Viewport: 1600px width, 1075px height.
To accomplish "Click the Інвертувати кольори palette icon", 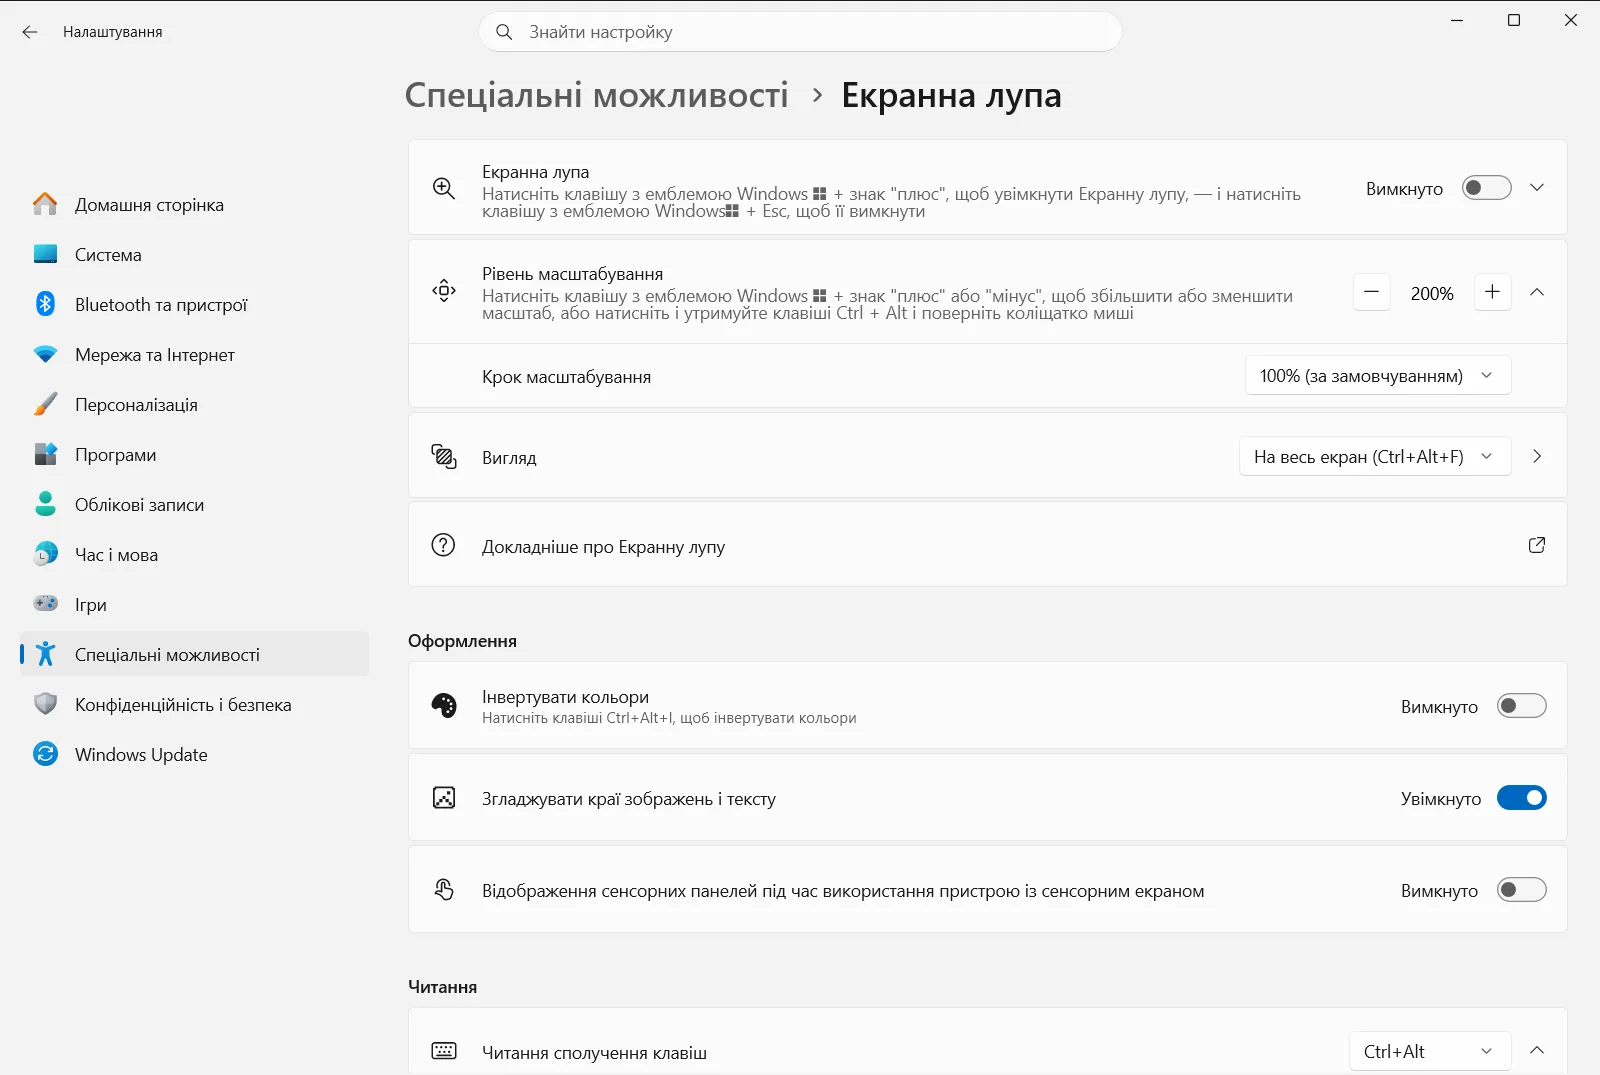I will 444,706.
